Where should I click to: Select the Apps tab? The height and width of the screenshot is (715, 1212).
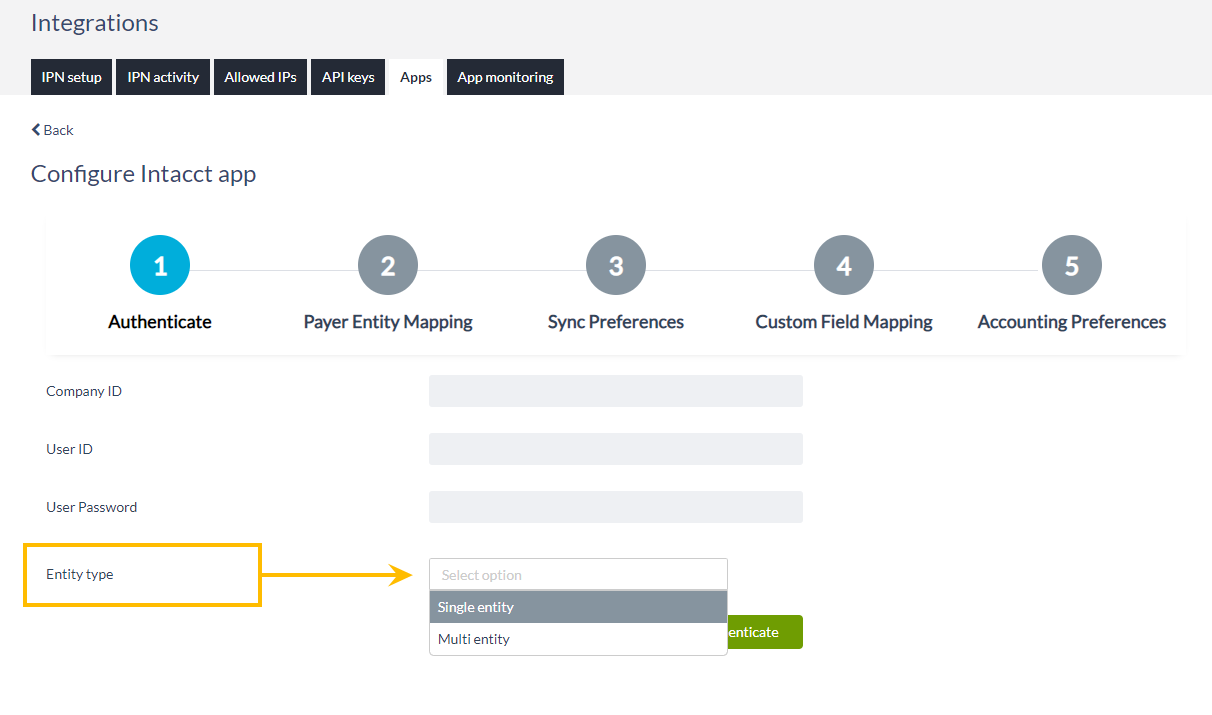pyautogui.click(x=415, y=77)
